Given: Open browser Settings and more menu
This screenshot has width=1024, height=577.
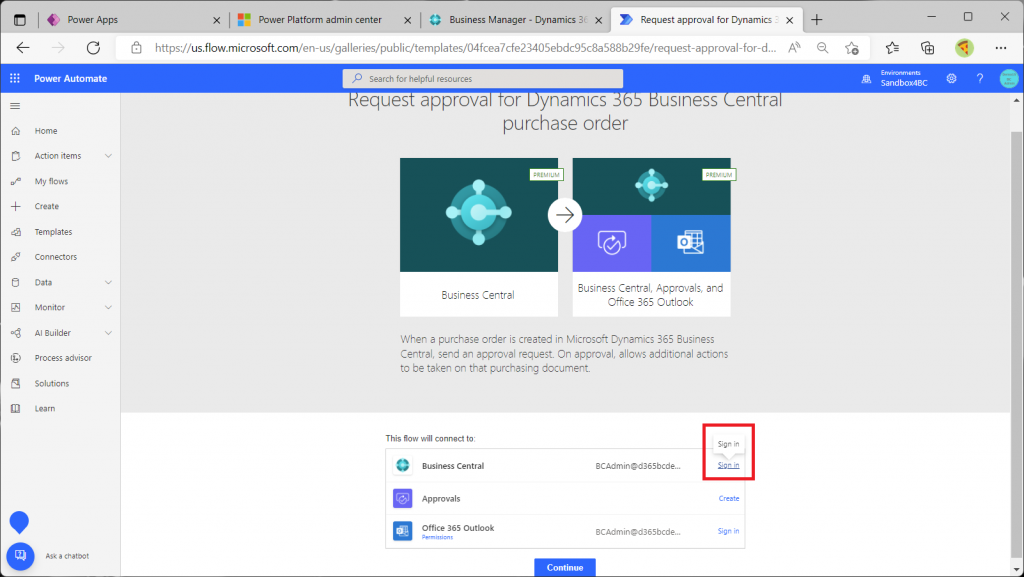Looking at the screenshot, I should (x=1000, y=48).
